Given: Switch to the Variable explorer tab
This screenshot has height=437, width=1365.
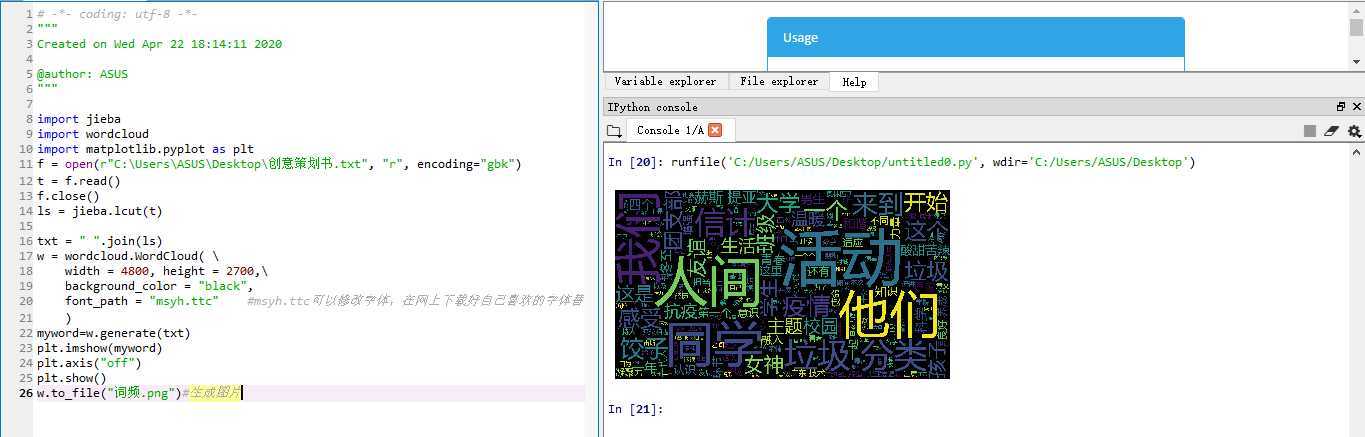Looking at the screenshot, I should click(x=665, y=82).
